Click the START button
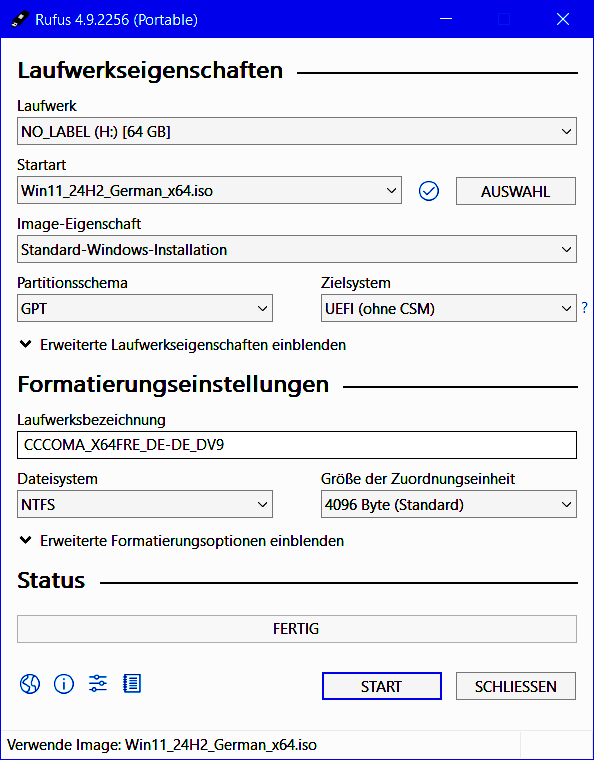 click(x=382, y=686)
